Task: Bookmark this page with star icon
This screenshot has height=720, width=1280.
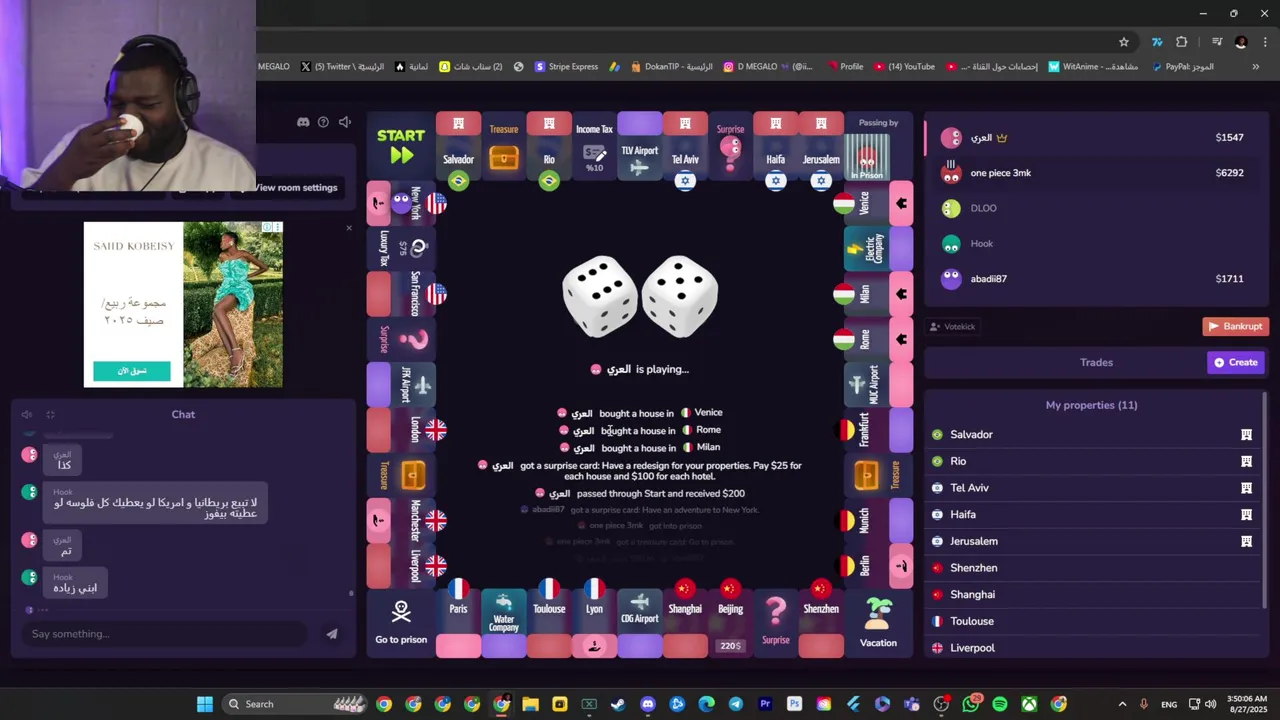Action: click(x=1124, y=42)
